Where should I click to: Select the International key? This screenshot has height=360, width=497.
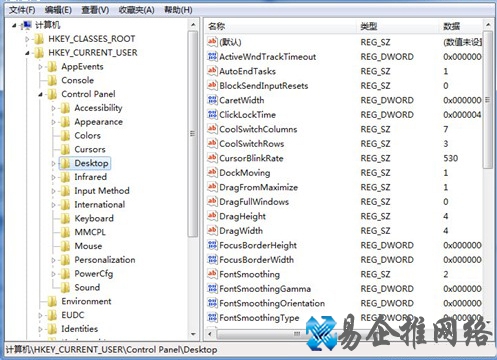(100, 205)
